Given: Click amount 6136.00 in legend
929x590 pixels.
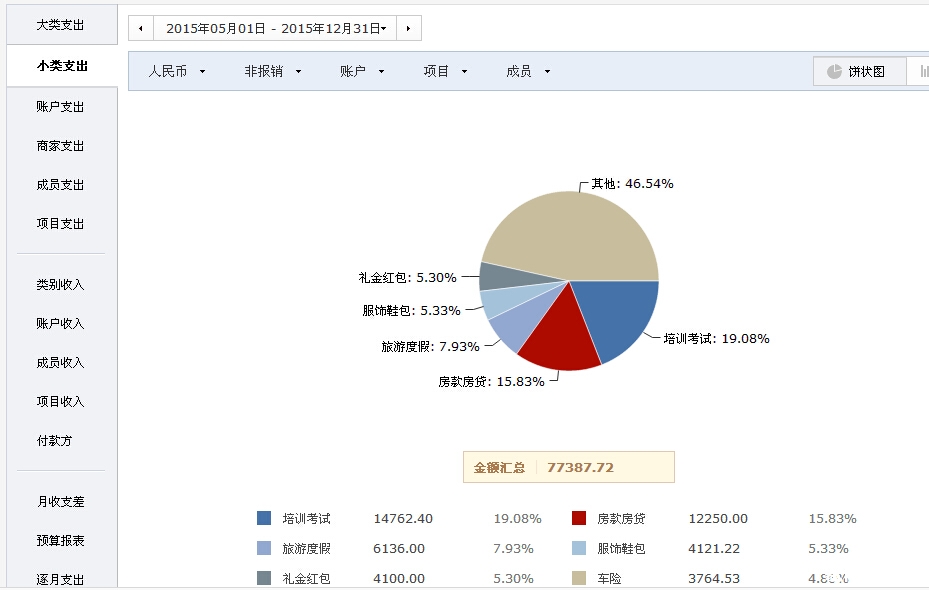Looking at the screenshot, I should (x=399, y=549).
